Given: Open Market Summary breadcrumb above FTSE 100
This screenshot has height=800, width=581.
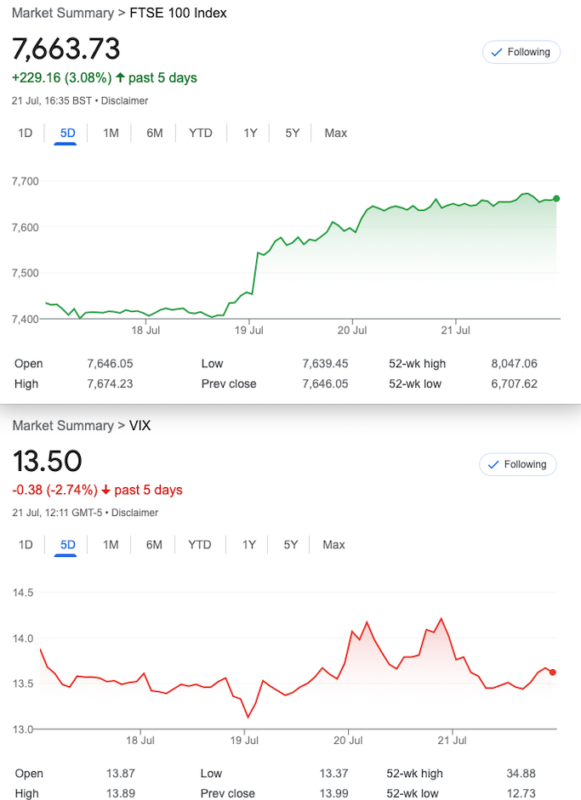Looking at the screenshot, I should coord(63,13).
